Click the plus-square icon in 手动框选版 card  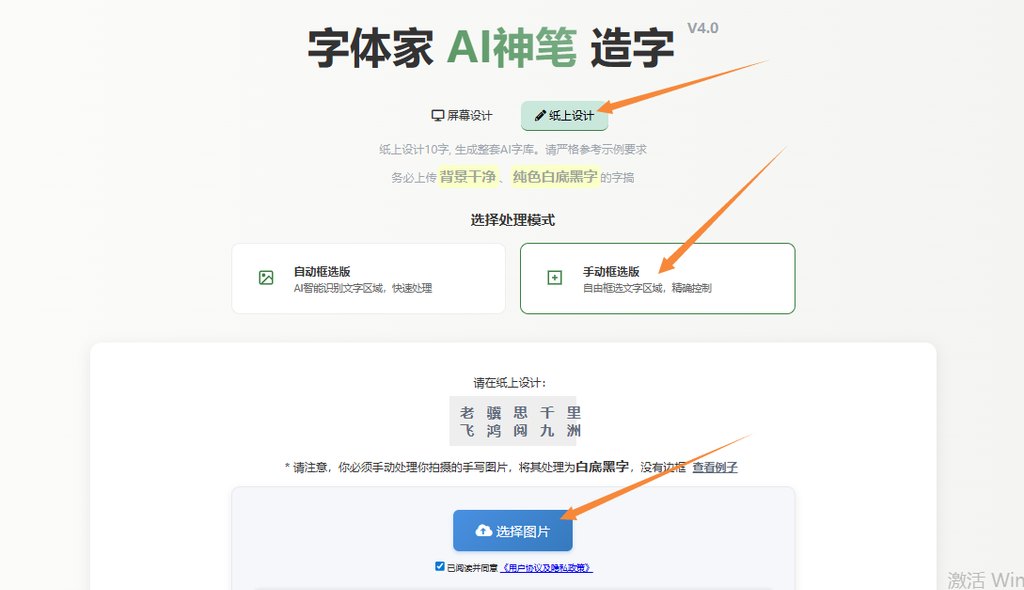point(554,278)
